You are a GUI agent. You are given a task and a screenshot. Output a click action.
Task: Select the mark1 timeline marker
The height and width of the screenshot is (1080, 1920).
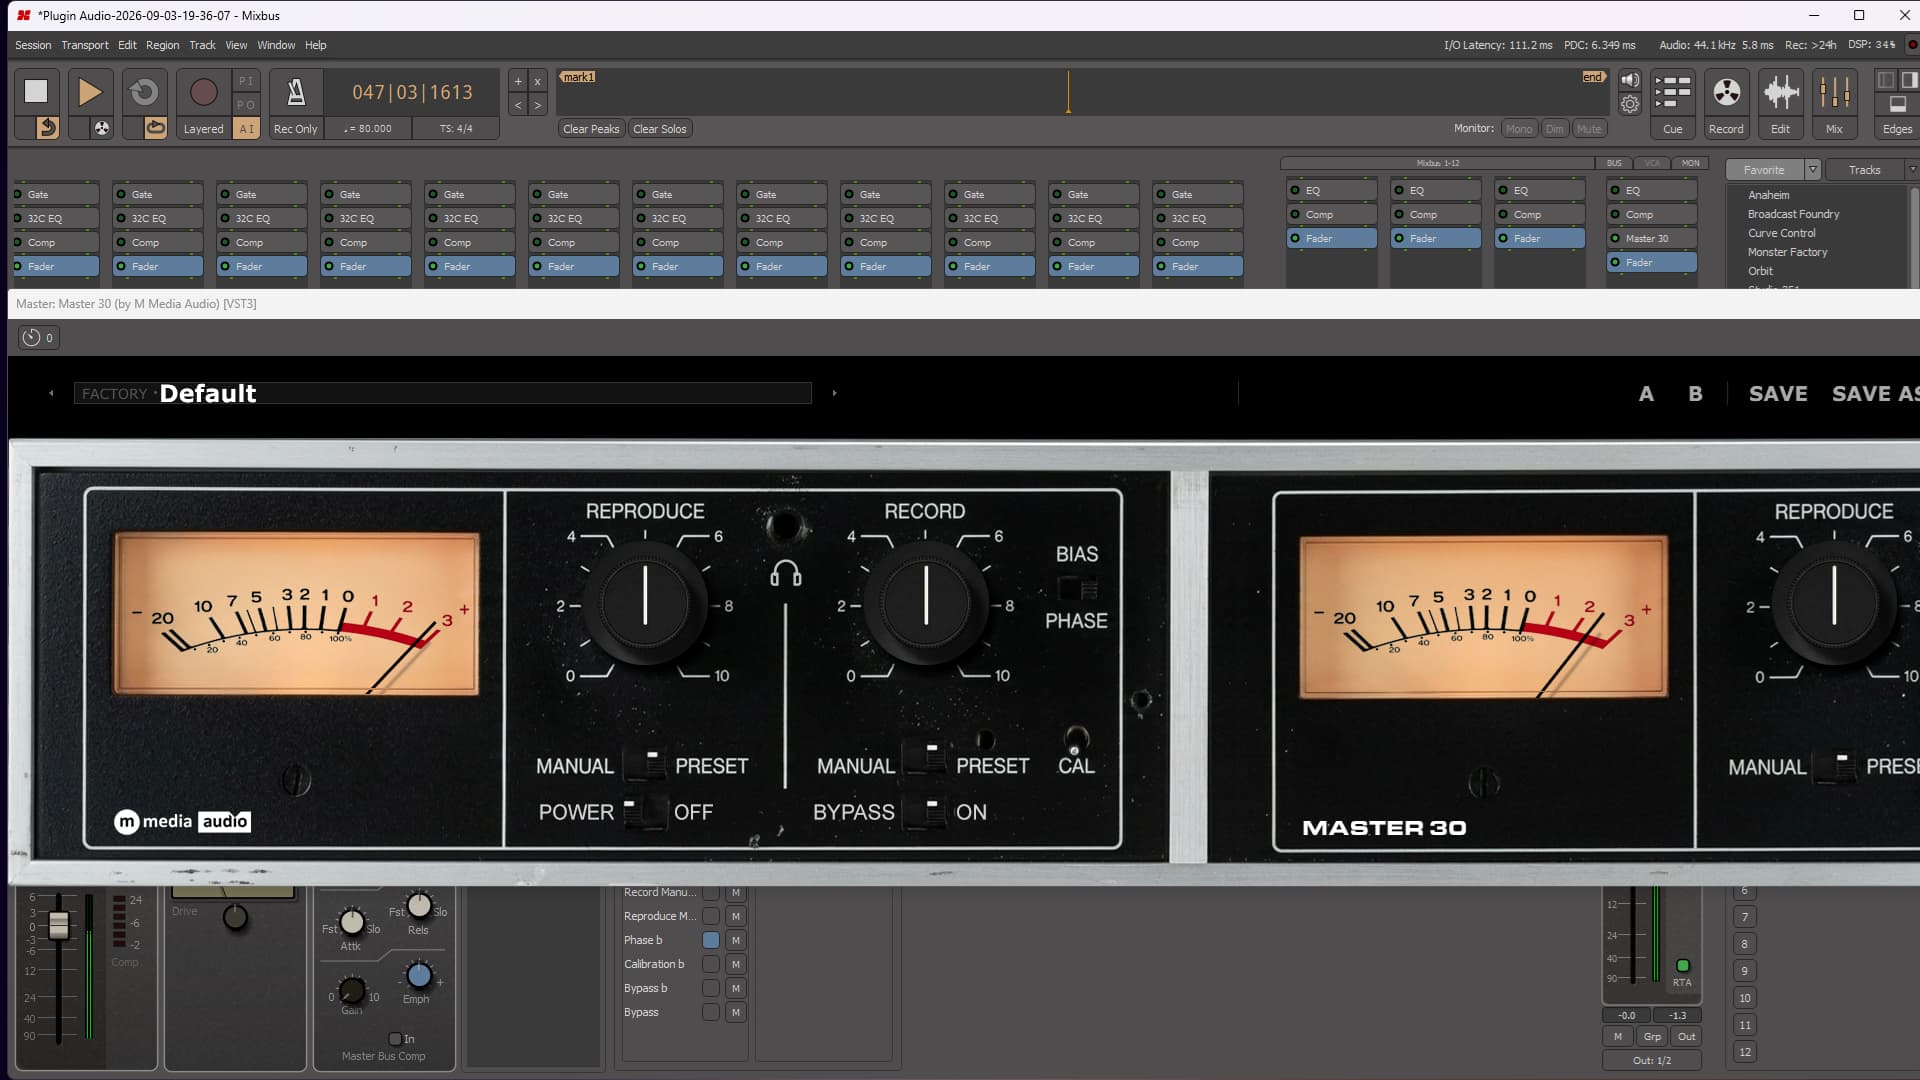pyautogui.click(x=578, y=77)
